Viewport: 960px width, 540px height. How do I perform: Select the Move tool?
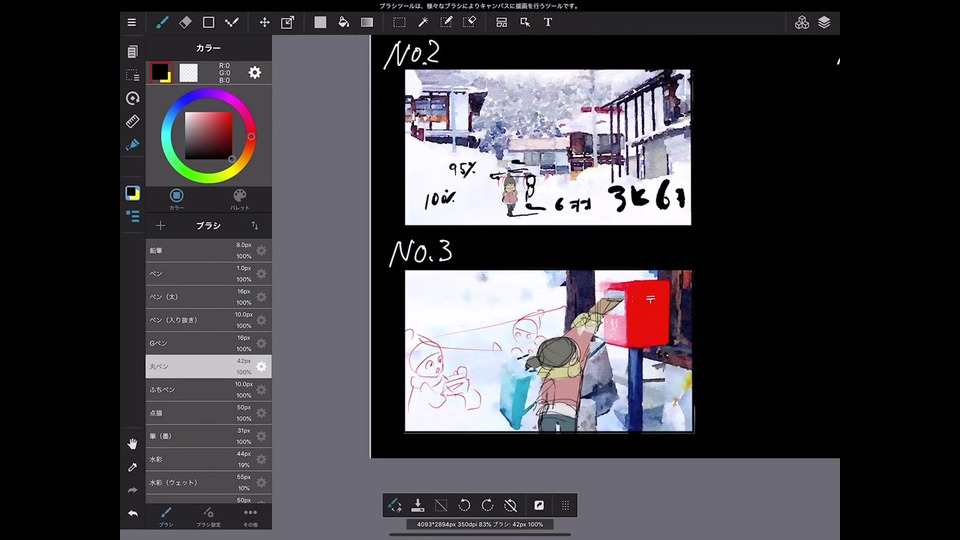(x=264, y=23)
